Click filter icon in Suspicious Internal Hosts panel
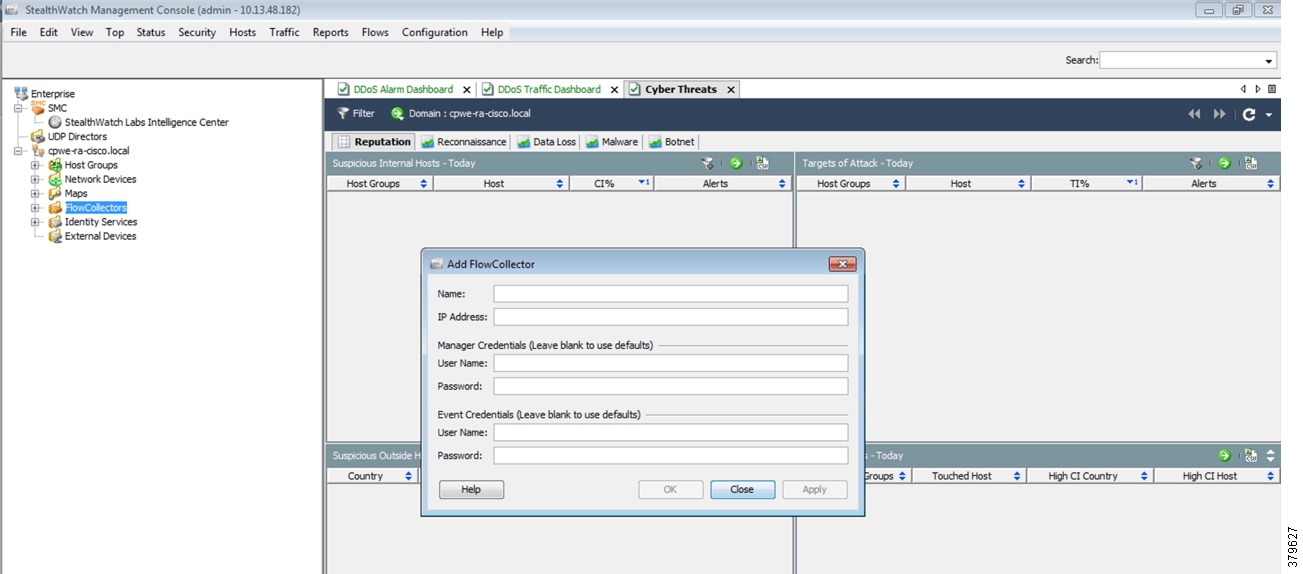The height and width of the screenshot is (574, 1303). tap(708, 163)
